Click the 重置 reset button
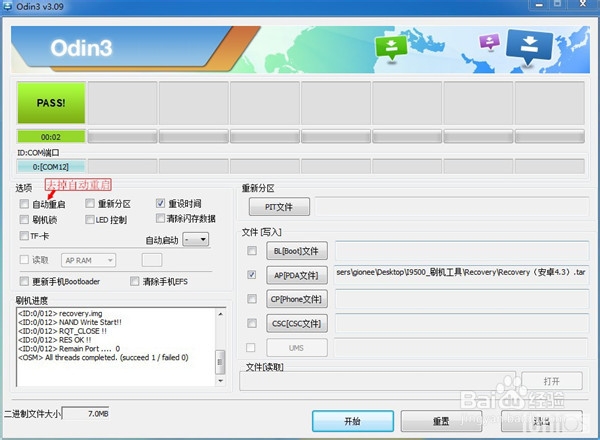 441,421
